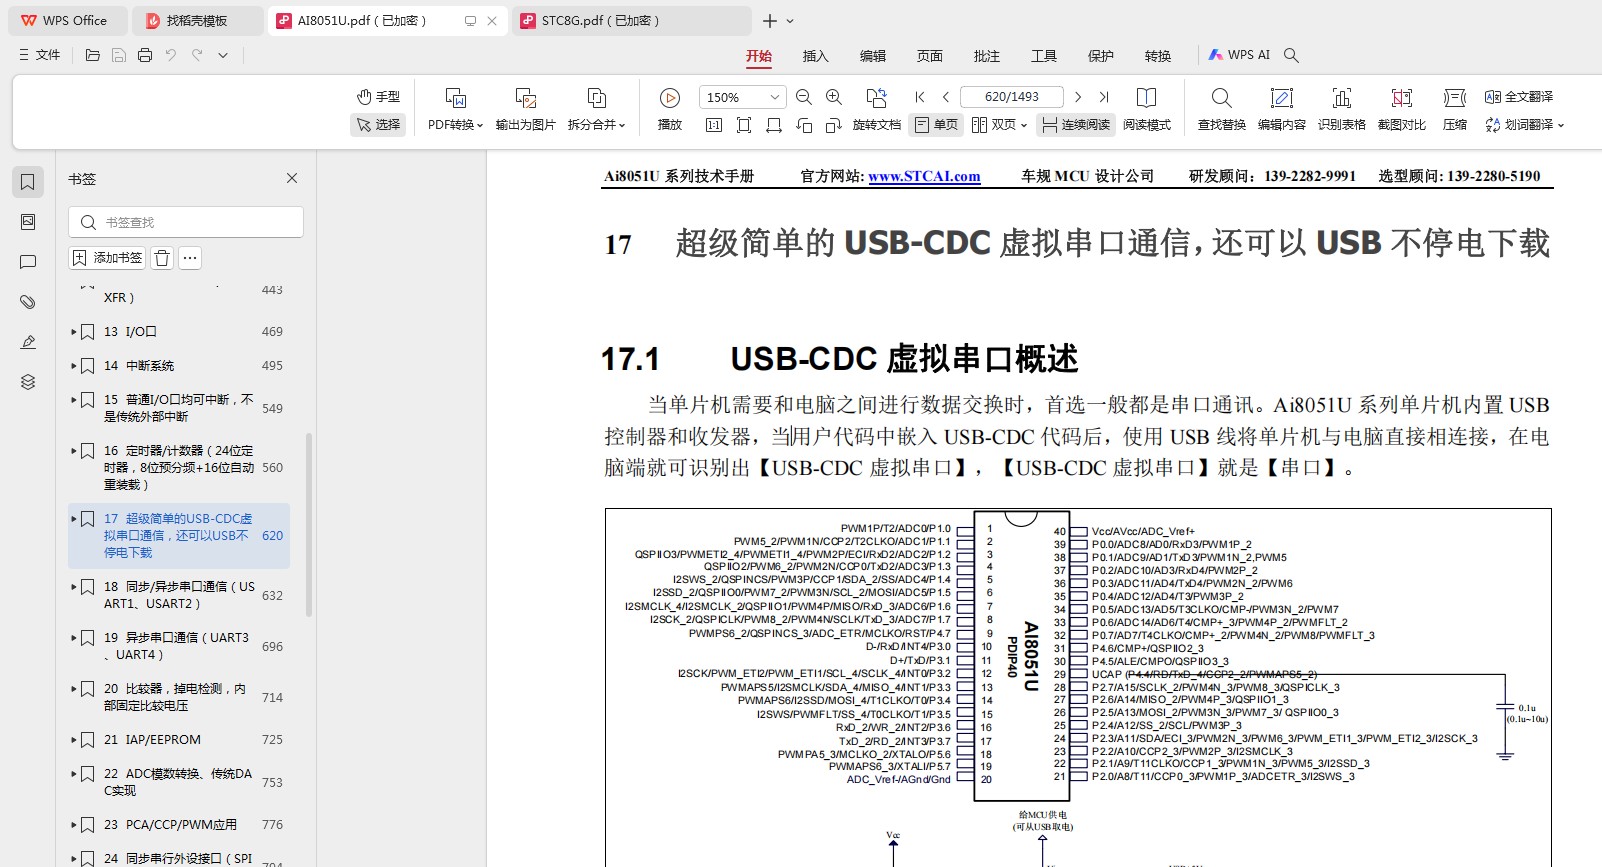Open new tab with plus button

pos(769,20)
